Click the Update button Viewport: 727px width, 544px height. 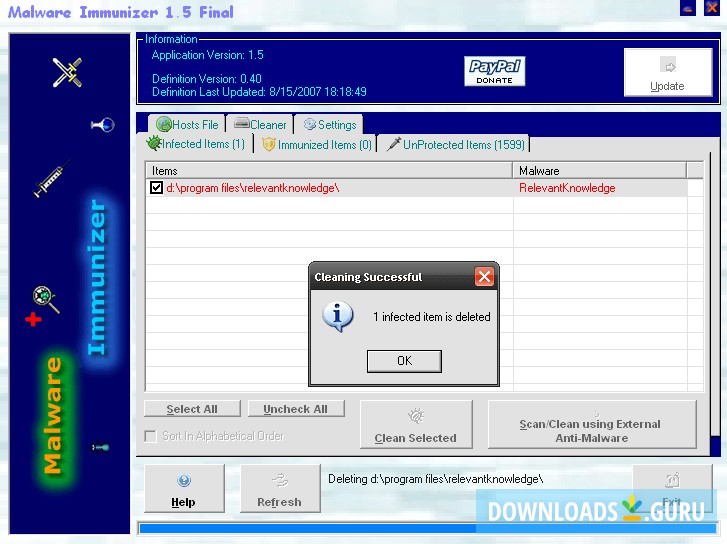pos(668,72)
